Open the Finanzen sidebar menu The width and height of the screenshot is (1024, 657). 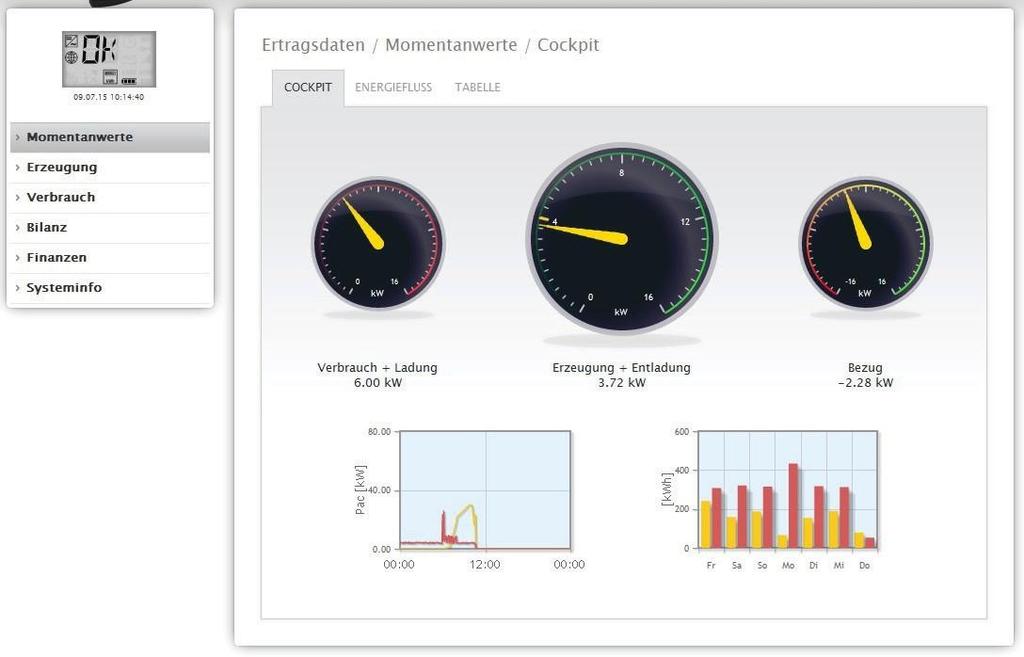(x=110, y=257)
